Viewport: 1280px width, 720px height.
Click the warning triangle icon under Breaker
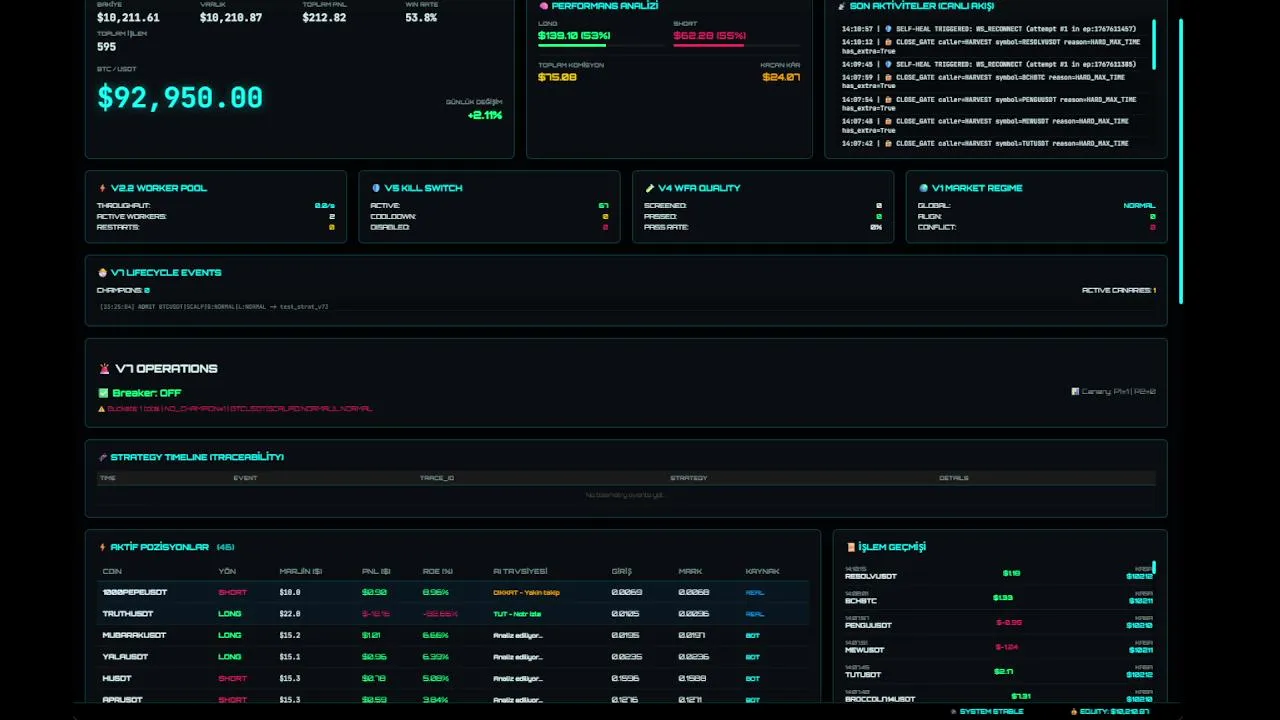(101, 409)
